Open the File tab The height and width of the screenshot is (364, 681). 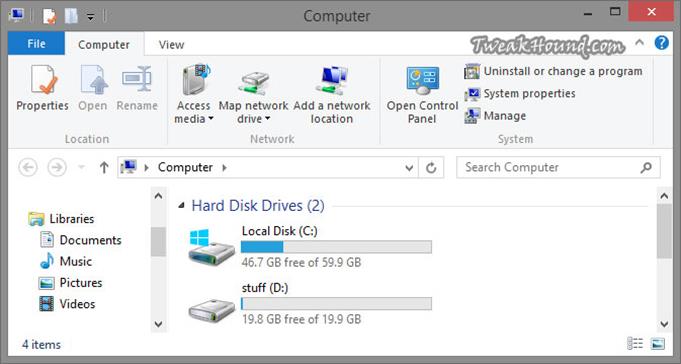(36, 43)
